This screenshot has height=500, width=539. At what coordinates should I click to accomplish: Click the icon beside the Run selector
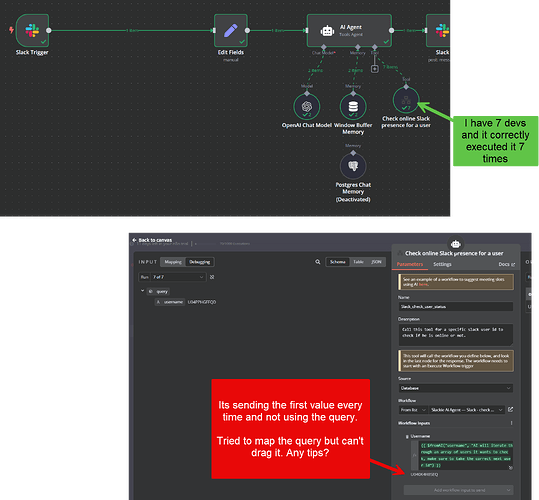pyautogui.click(x=212, y=277)
